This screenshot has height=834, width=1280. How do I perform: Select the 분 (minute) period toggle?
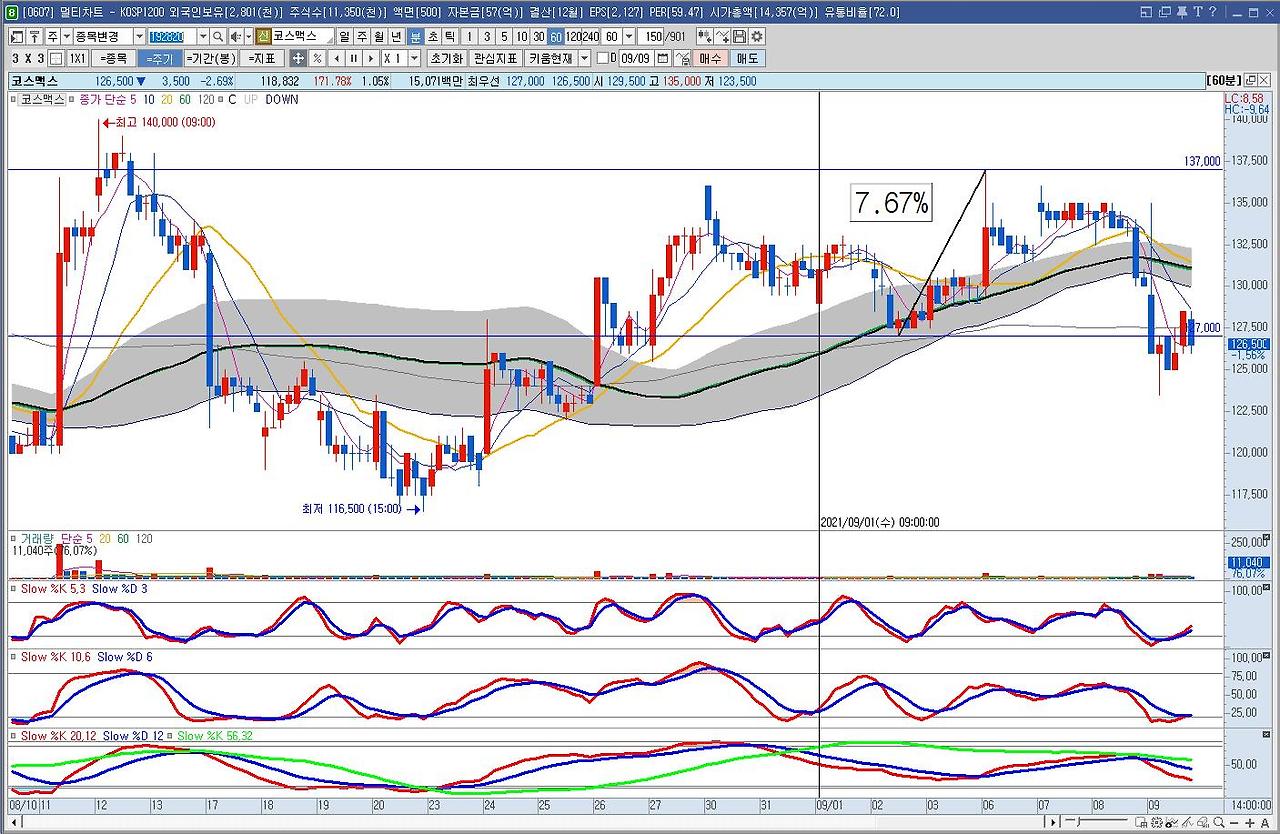click(x=415, y=37)
